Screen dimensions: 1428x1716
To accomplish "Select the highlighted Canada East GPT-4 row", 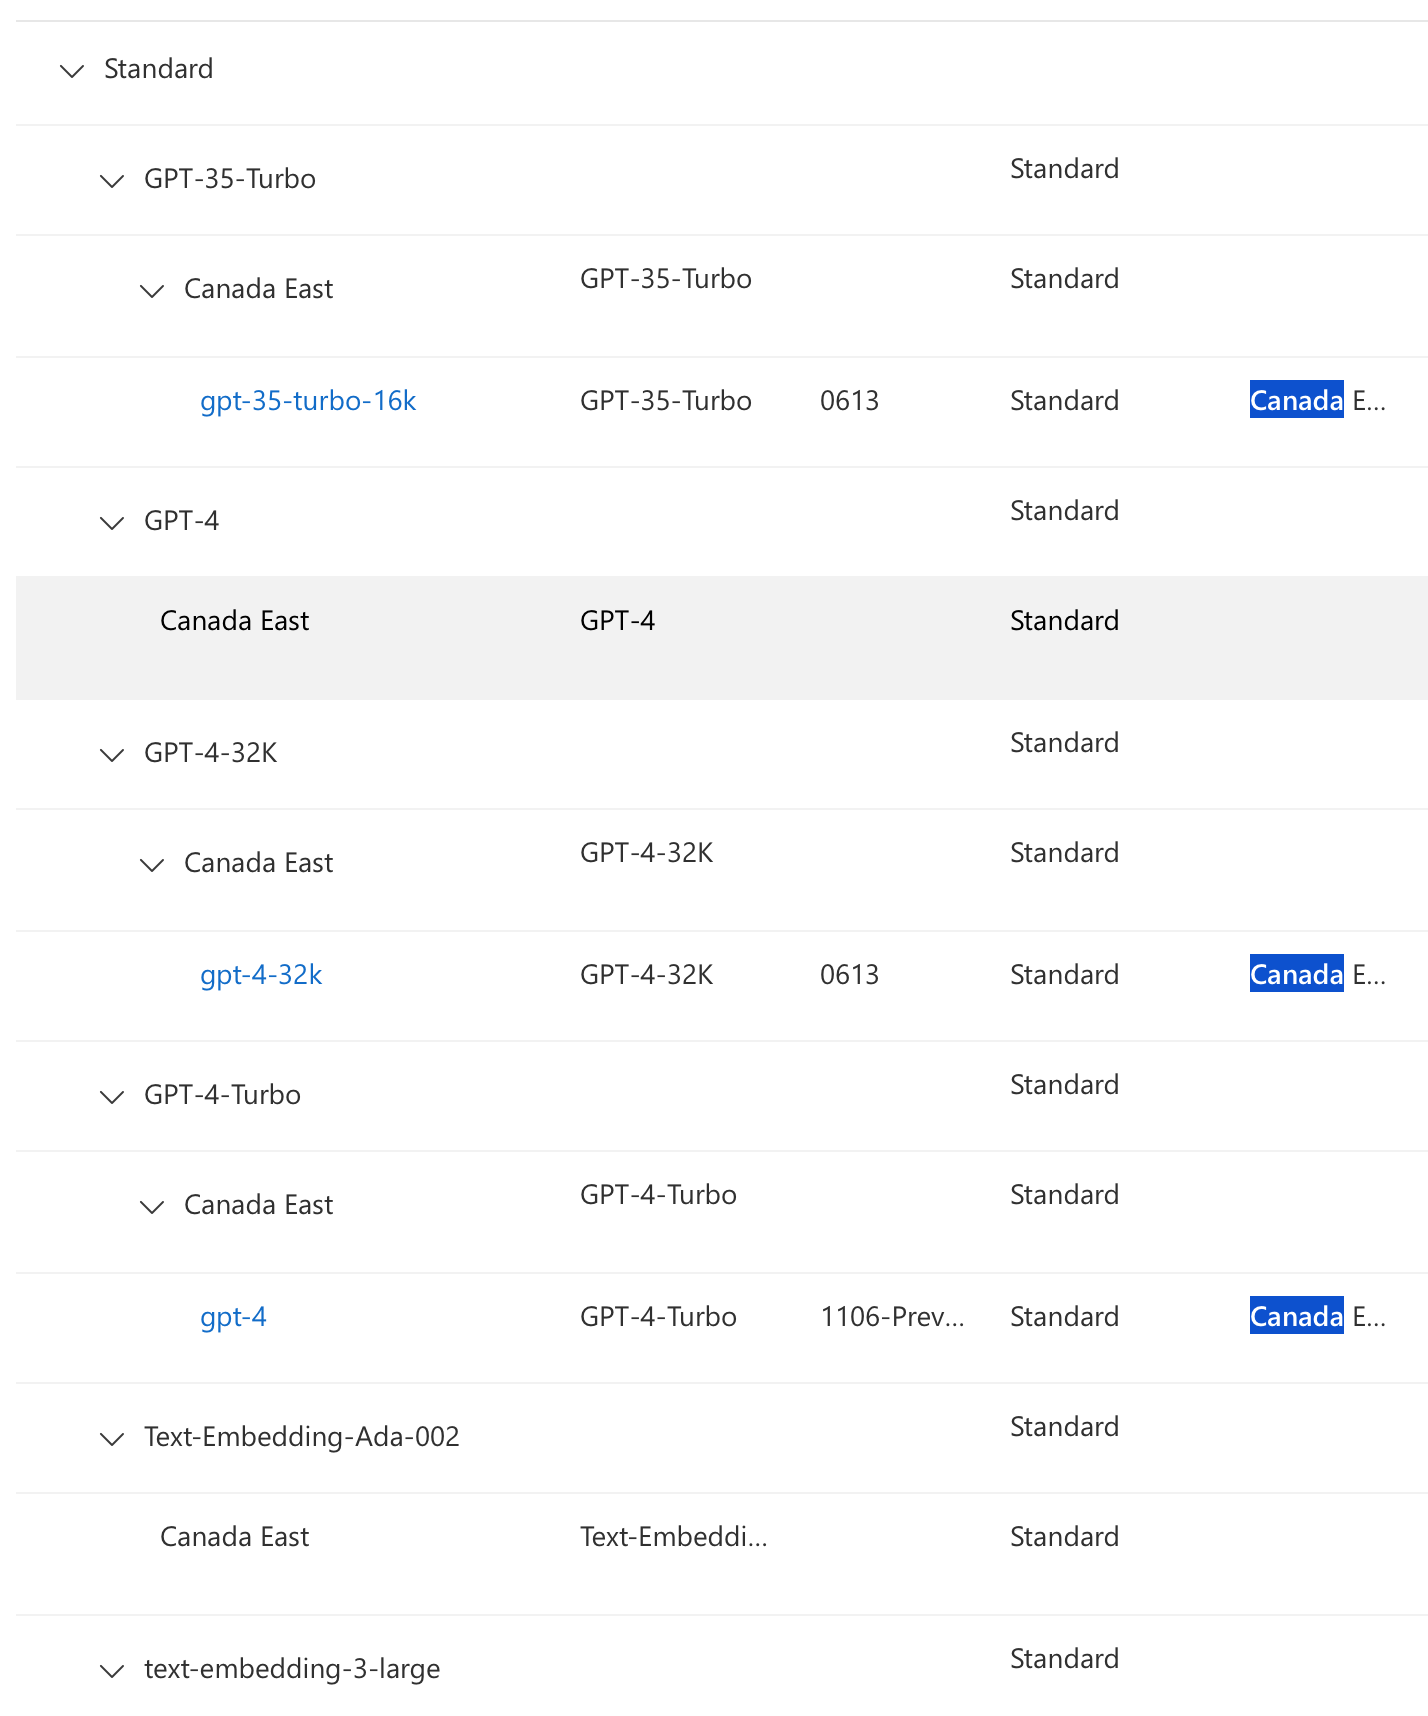I will [x=722, y=638].
